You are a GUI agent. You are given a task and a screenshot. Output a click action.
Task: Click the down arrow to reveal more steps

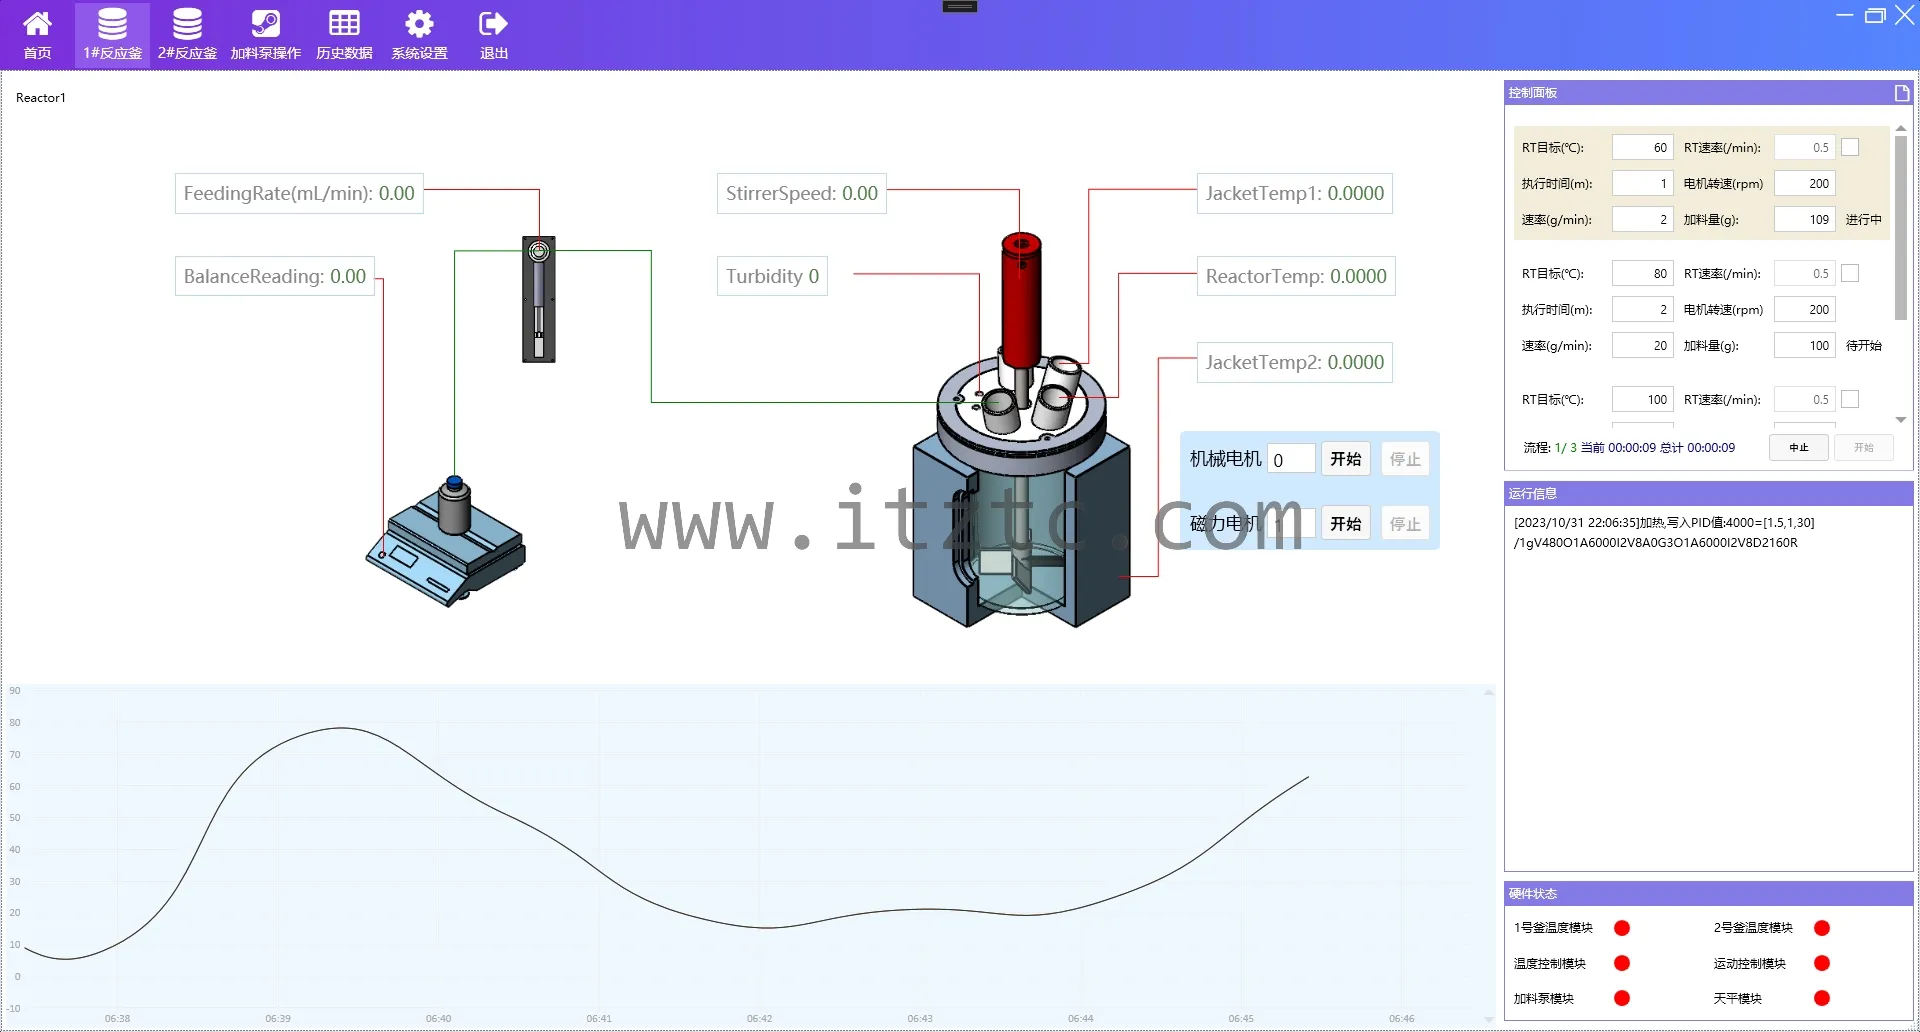click(x=1899, y=419)
